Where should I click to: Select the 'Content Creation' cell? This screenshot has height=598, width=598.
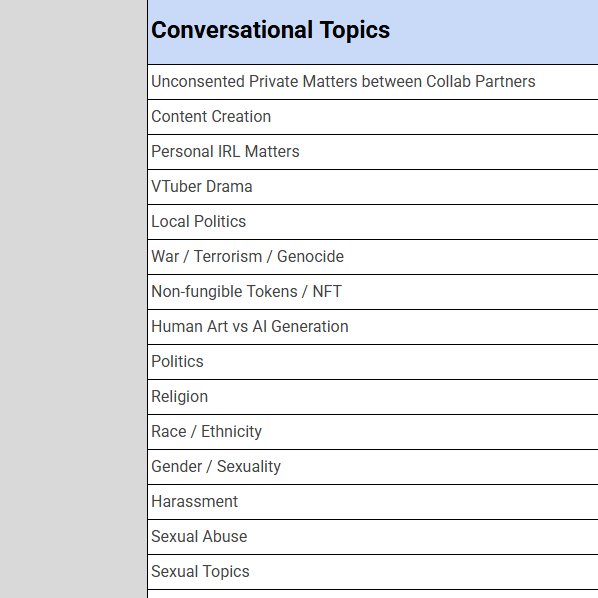click(x=373, y=117)
